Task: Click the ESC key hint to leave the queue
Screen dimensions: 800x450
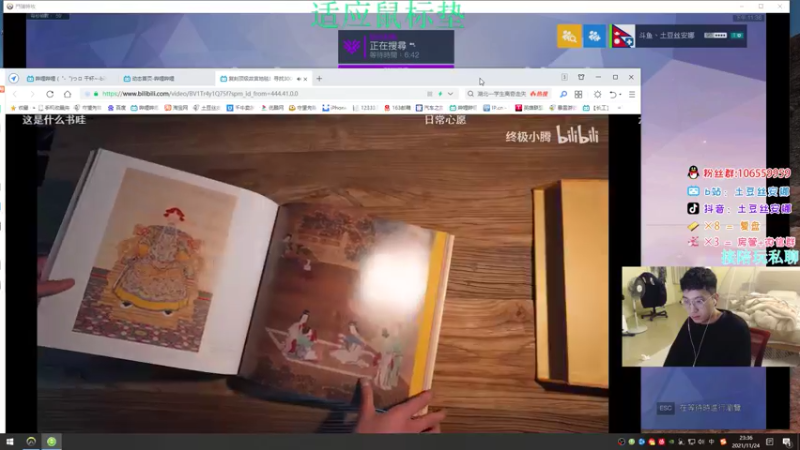Action: coord(666,408)
